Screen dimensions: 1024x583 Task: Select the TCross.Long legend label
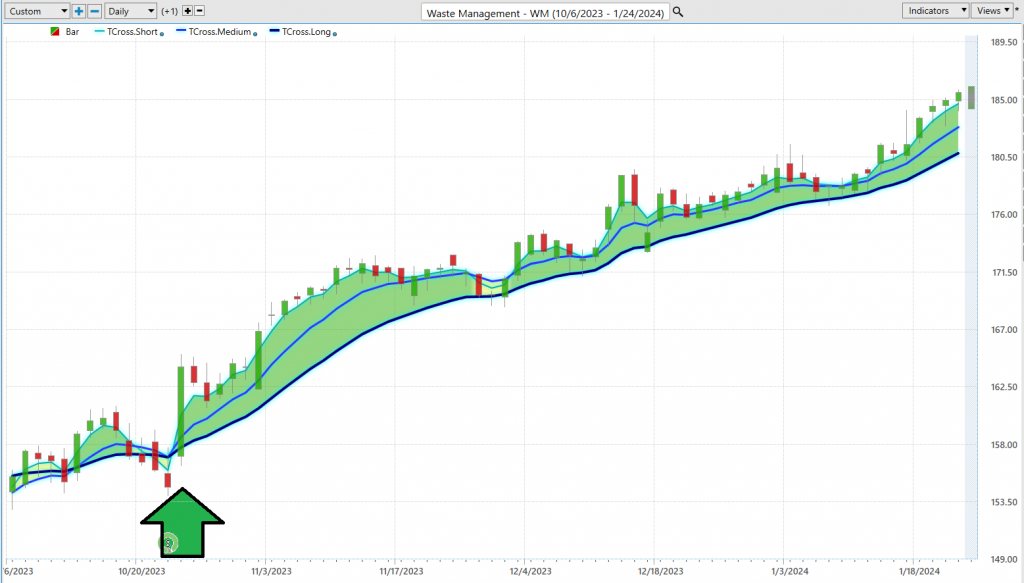[x=306, y=31]
